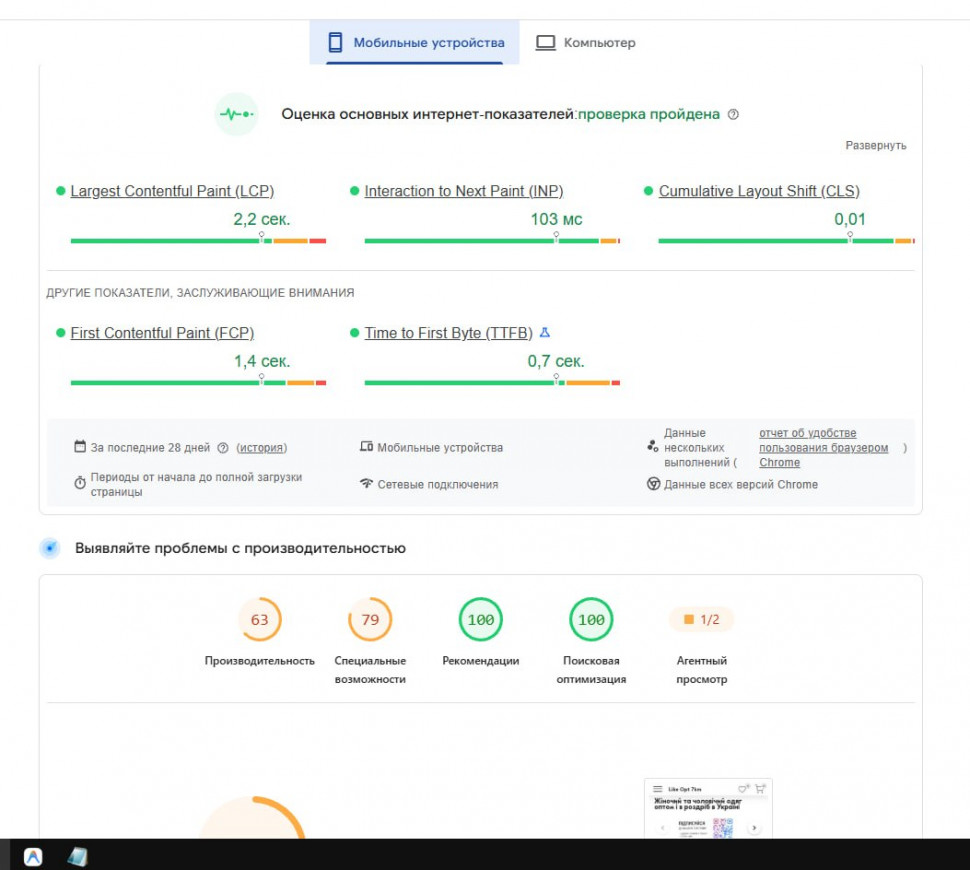Click the devices icon beside Мобильные устройства
Screen dimensions: 970x870
click(366, 446)
